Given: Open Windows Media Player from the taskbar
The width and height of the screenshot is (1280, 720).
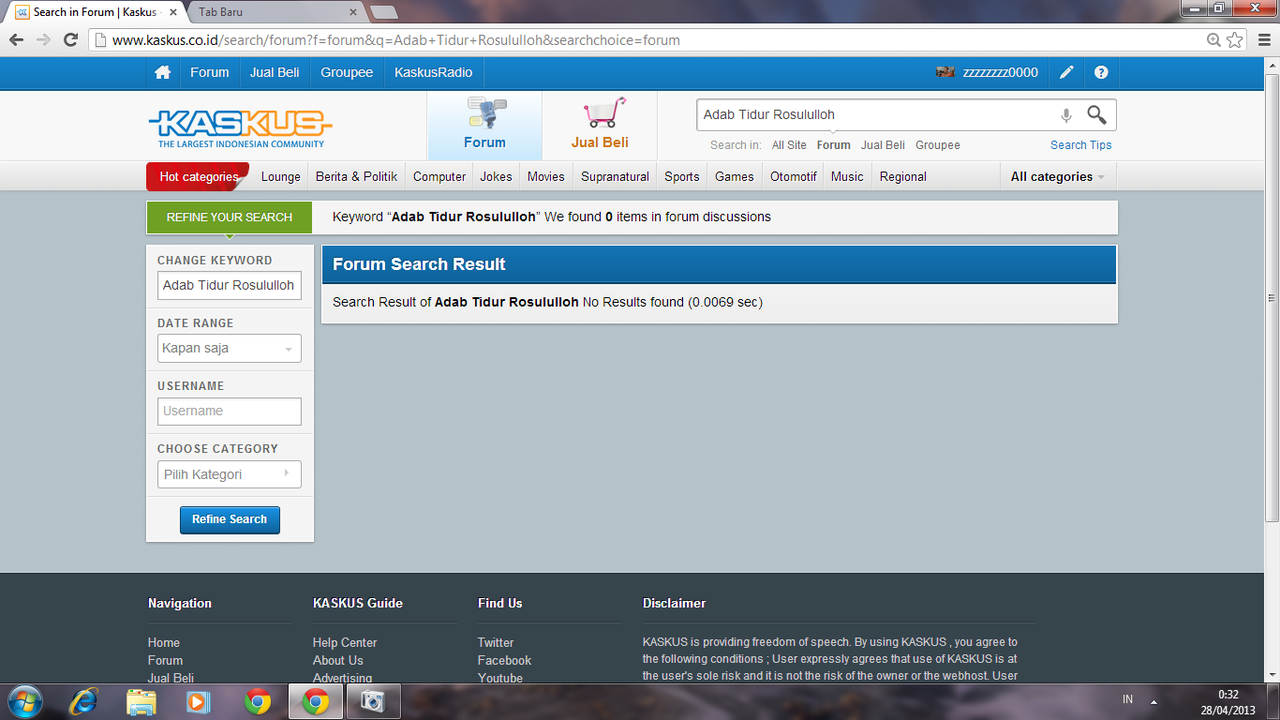Looking at the screenshot, I should [199, 702].
